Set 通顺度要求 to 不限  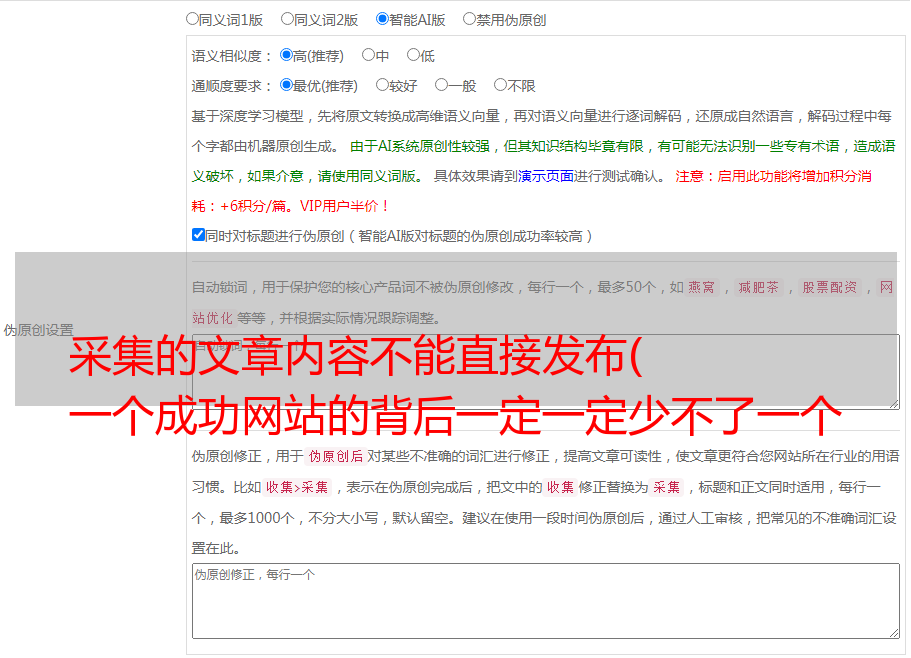click(x=500, y=85)
